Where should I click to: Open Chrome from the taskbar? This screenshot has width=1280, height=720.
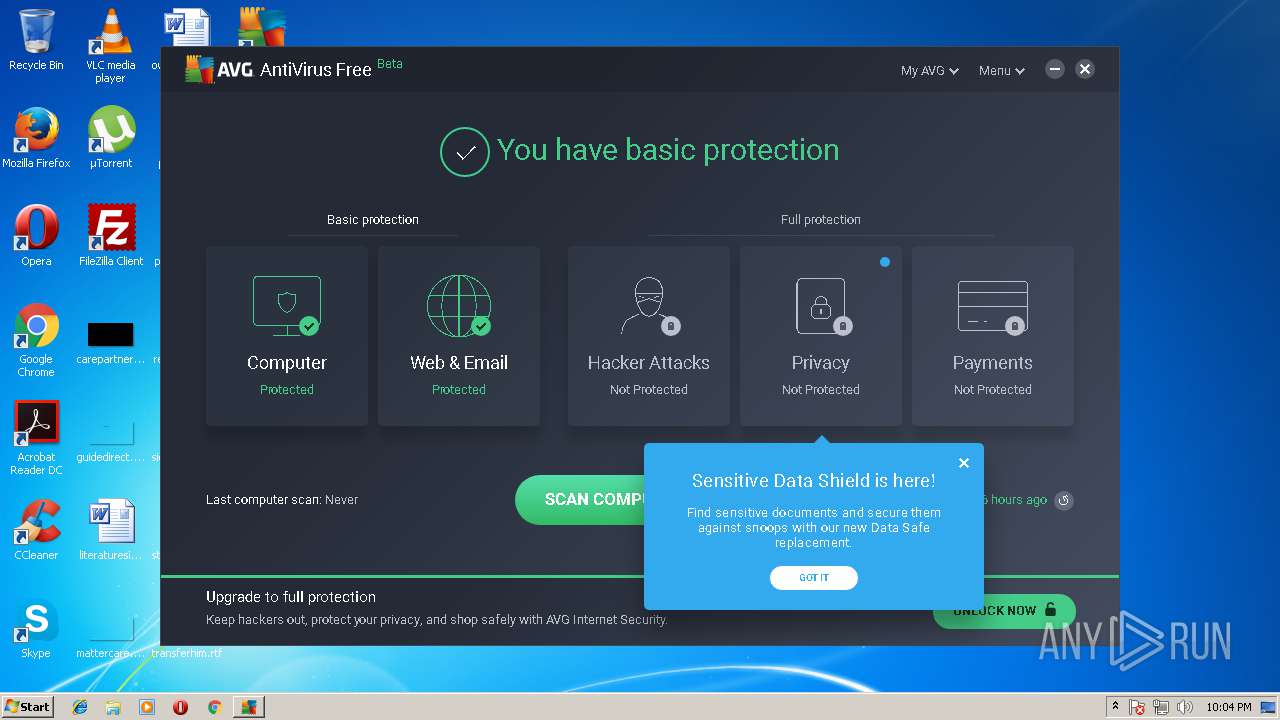(x=214, y=707)
